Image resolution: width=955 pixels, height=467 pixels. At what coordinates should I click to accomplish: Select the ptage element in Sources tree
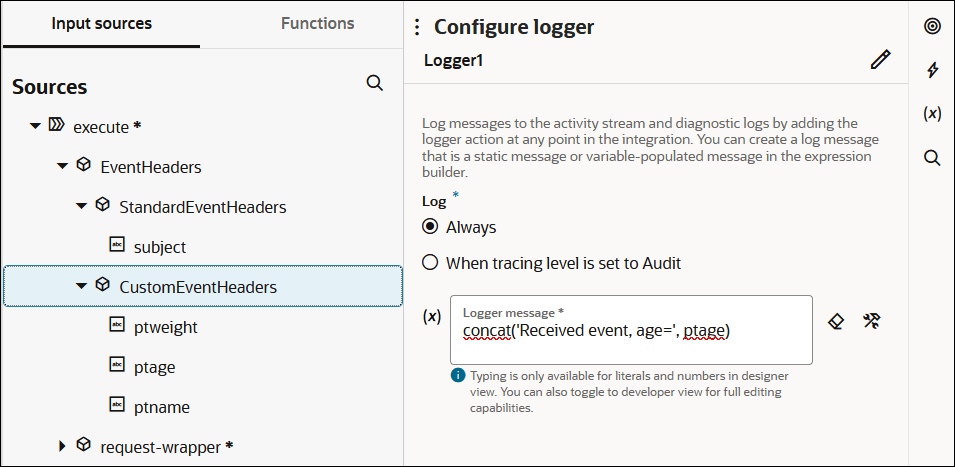[x=155, y=367]
